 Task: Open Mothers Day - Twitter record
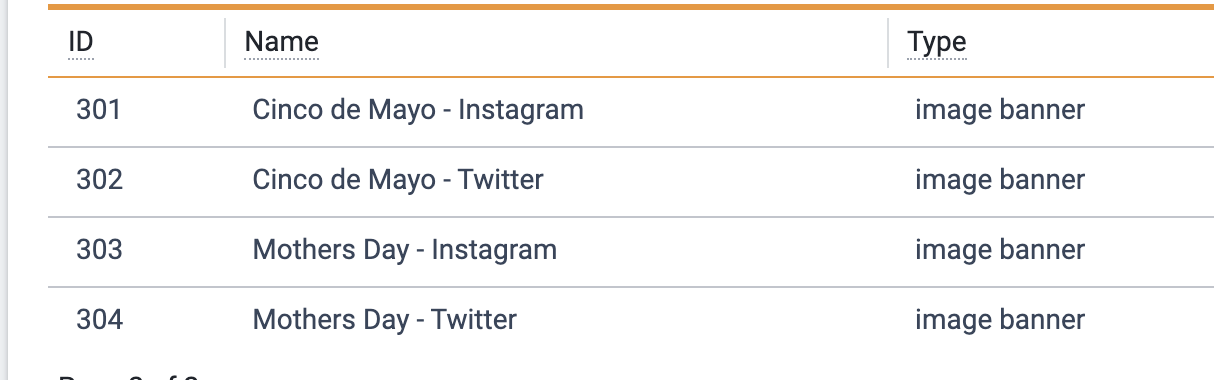point(384,320)
